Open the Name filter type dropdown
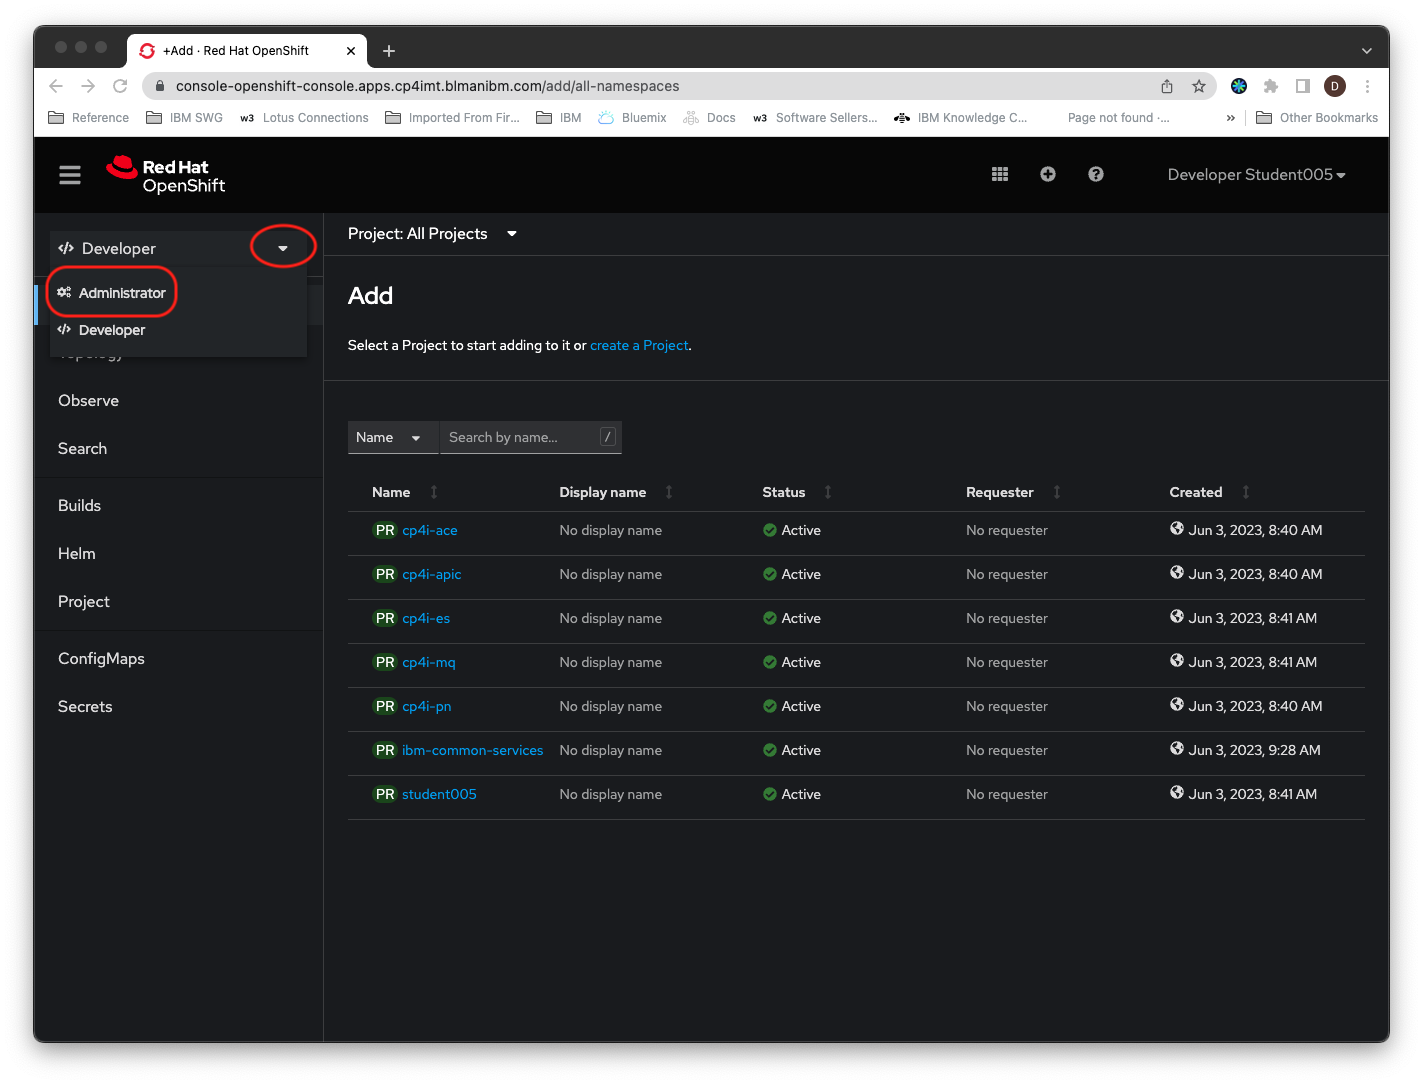This screenshot has width=1423, height=1084. pos(392,437)
